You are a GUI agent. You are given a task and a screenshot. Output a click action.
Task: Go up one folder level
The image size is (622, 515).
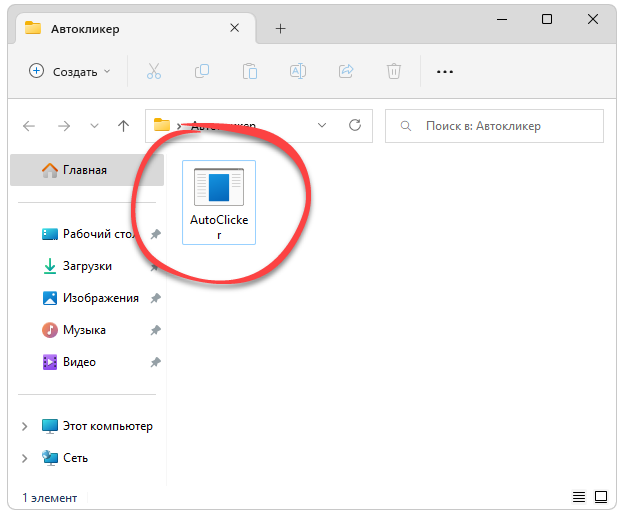point(123,126)
